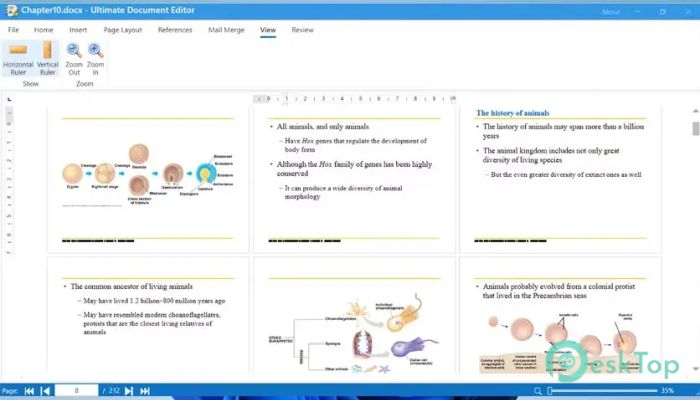Go to previous page button
Viewport: 700px width, 400px height.
point(45,391)
